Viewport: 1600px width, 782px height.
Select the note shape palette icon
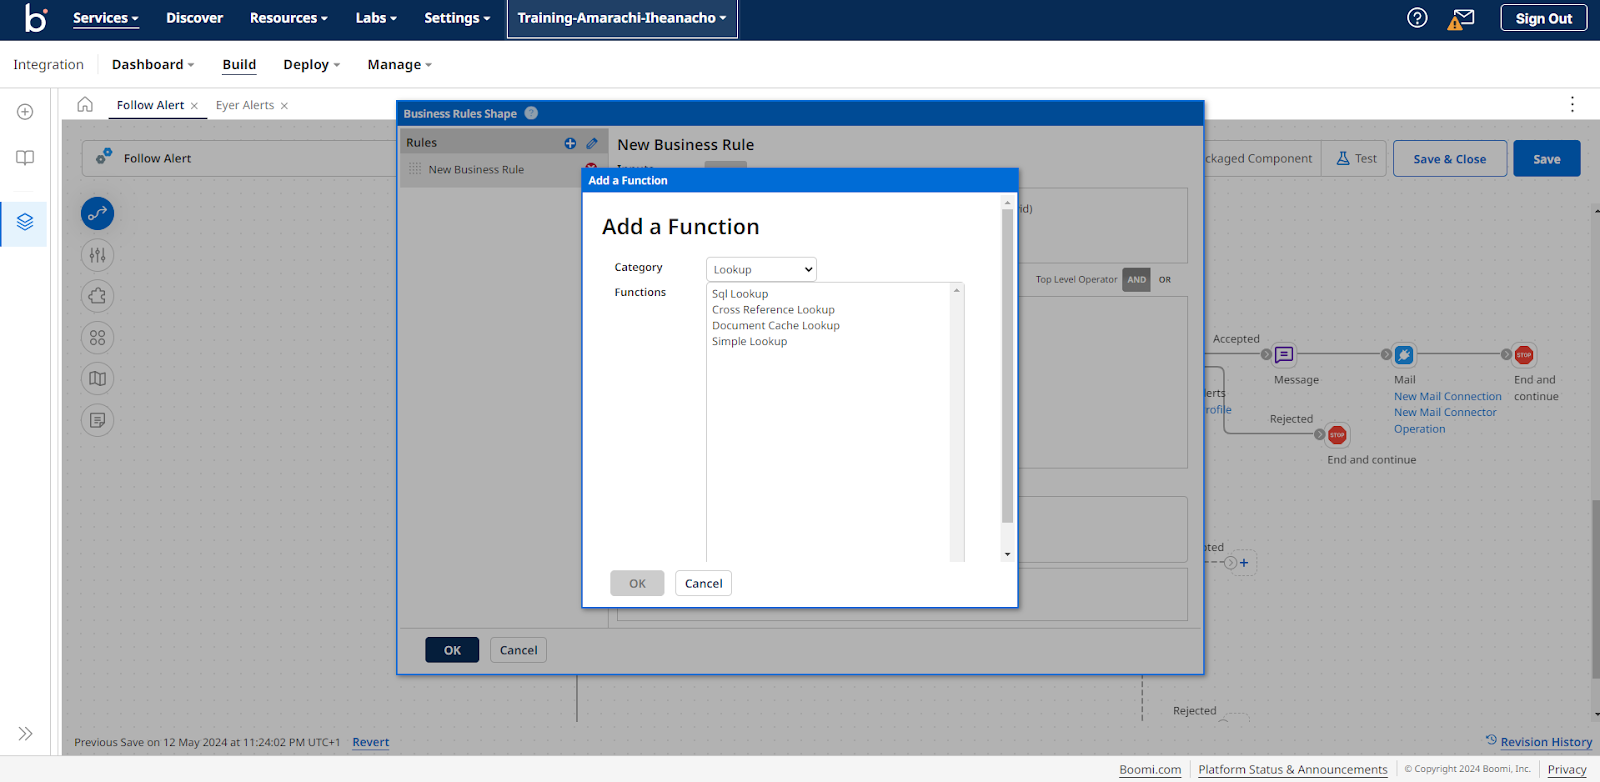point(97,420)
